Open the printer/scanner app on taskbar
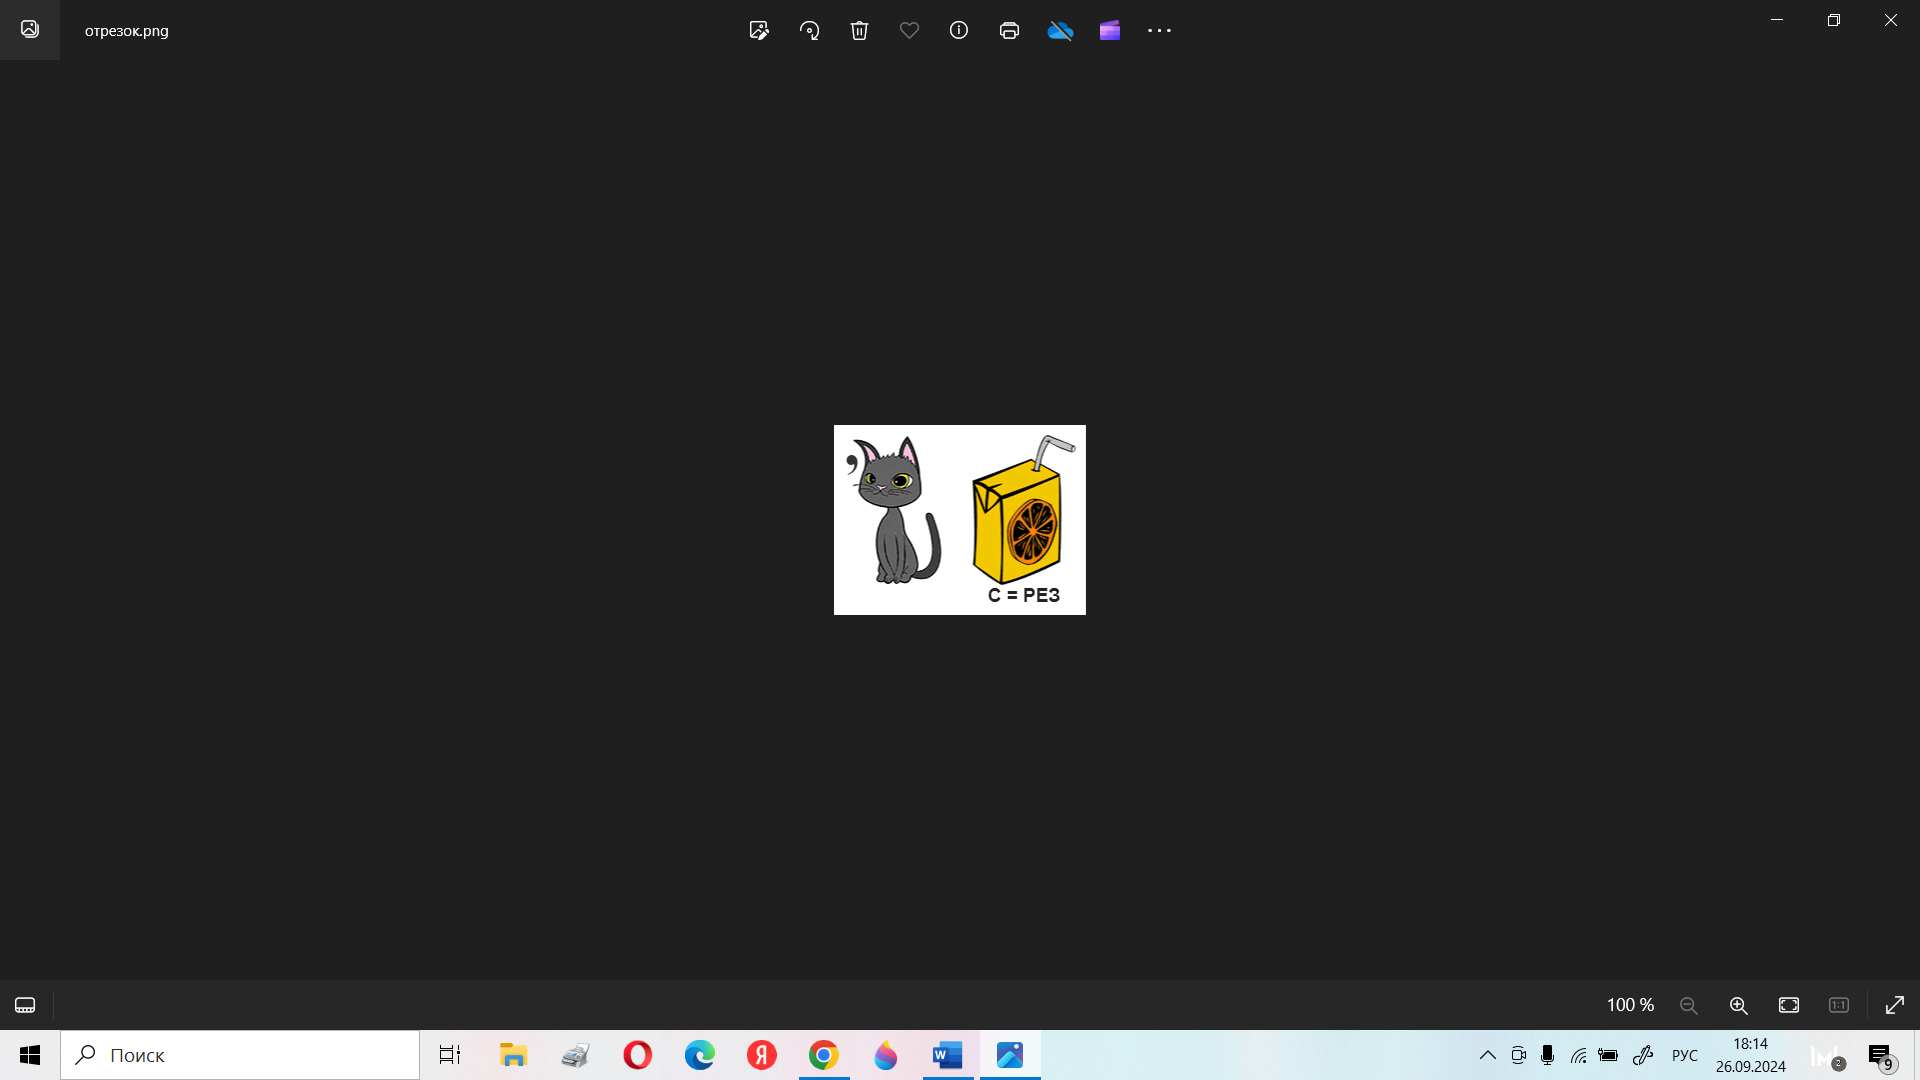The image size is (1920, 1080). click(x=575, y=1055)
